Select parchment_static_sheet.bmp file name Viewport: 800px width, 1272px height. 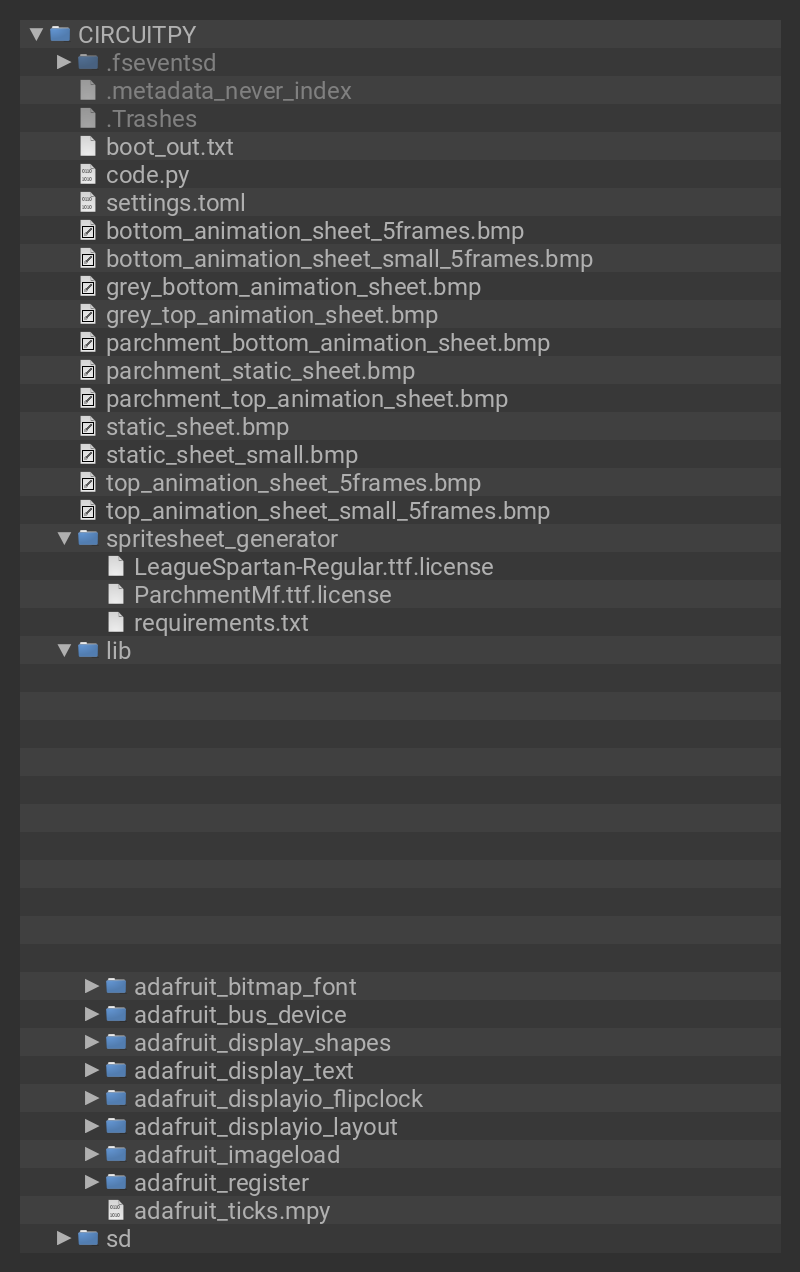point(260,371)
